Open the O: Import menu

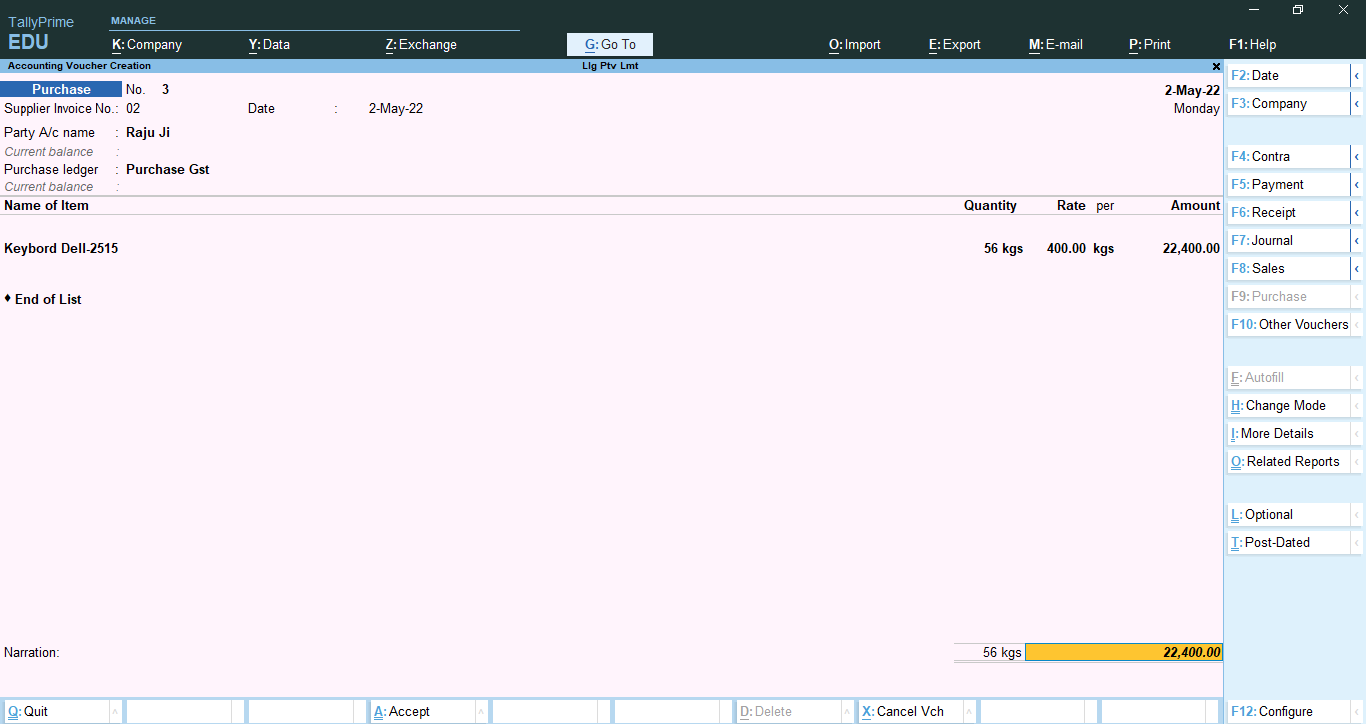tap(855, 44)
